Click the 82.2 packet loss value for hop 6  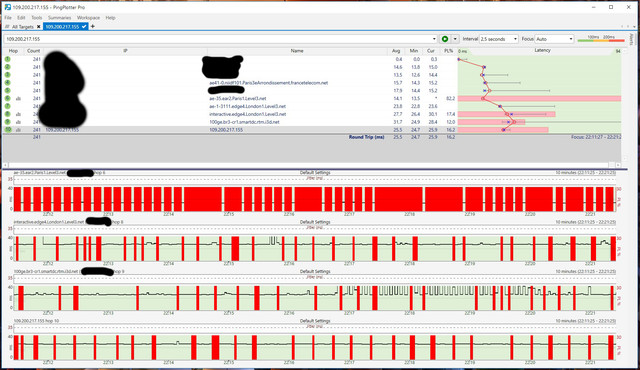pyautogui.click(x=451, y=98)
